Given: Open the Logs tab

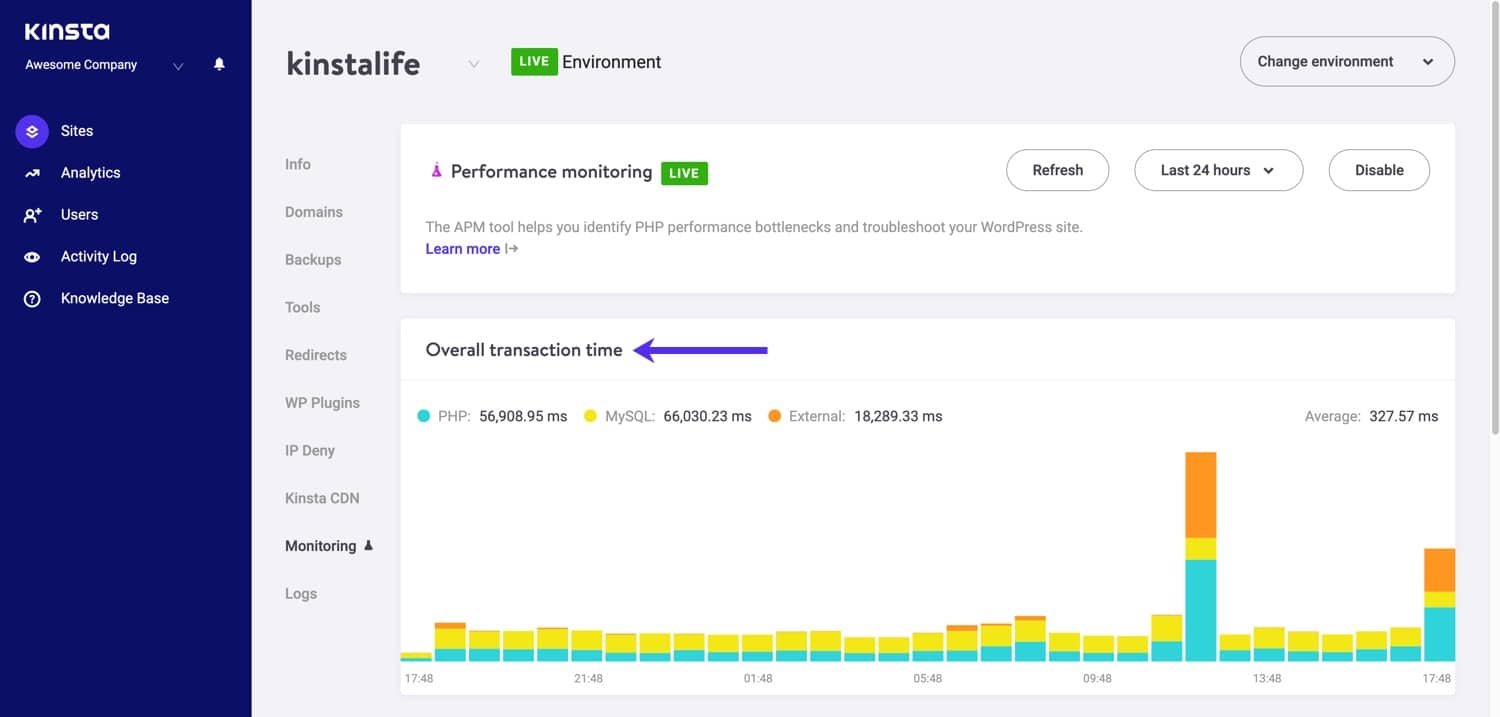Looking at the screenshot, I should [x=301, y=593].
